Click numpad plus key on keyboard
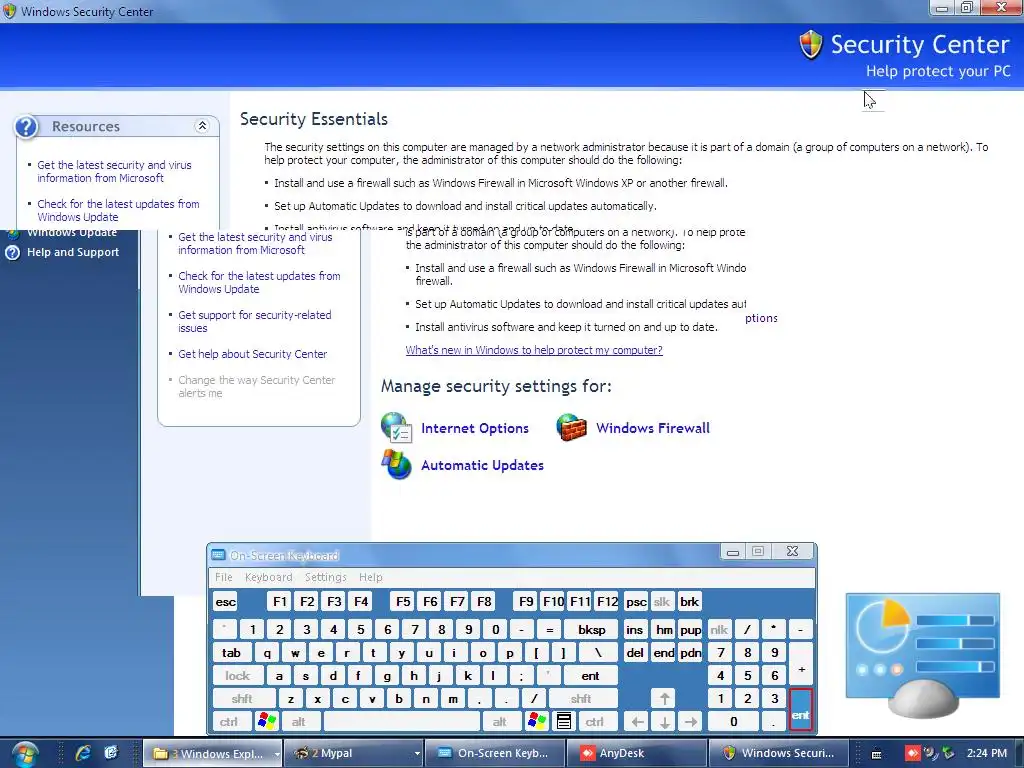 tap(801, 664)
